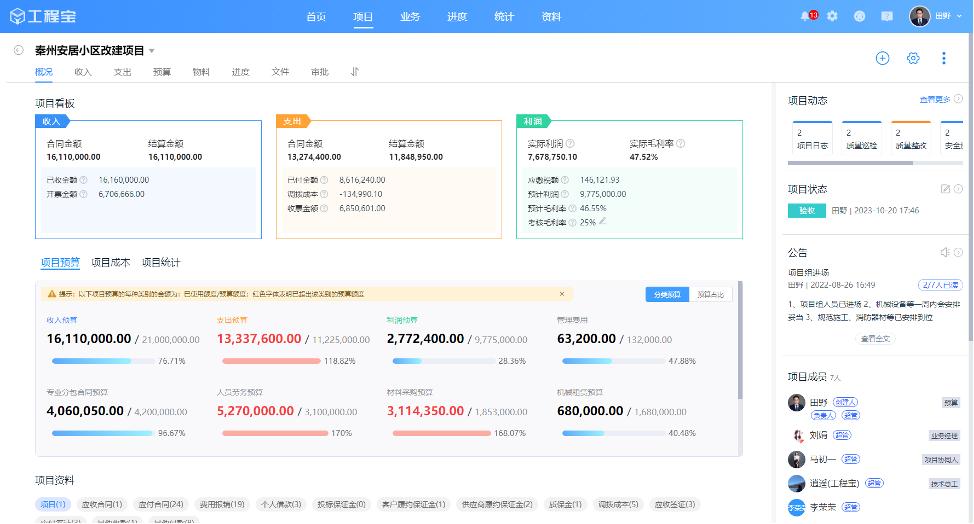Click help icon next to 已付金额
Image resolution: width=974 pixels, height=524 pixels.
324,180
